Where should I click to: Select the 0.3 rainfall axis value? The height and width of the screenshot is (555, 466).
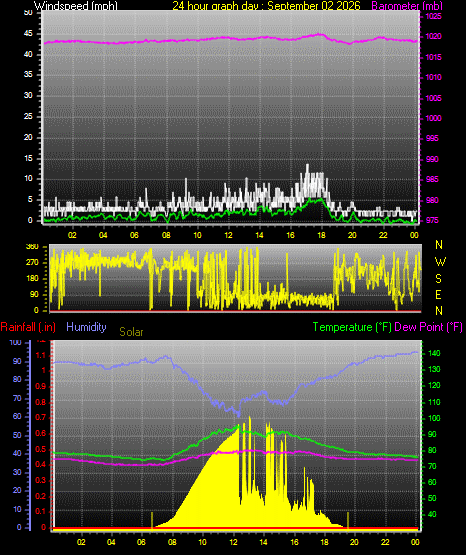(x=41, y=480)
